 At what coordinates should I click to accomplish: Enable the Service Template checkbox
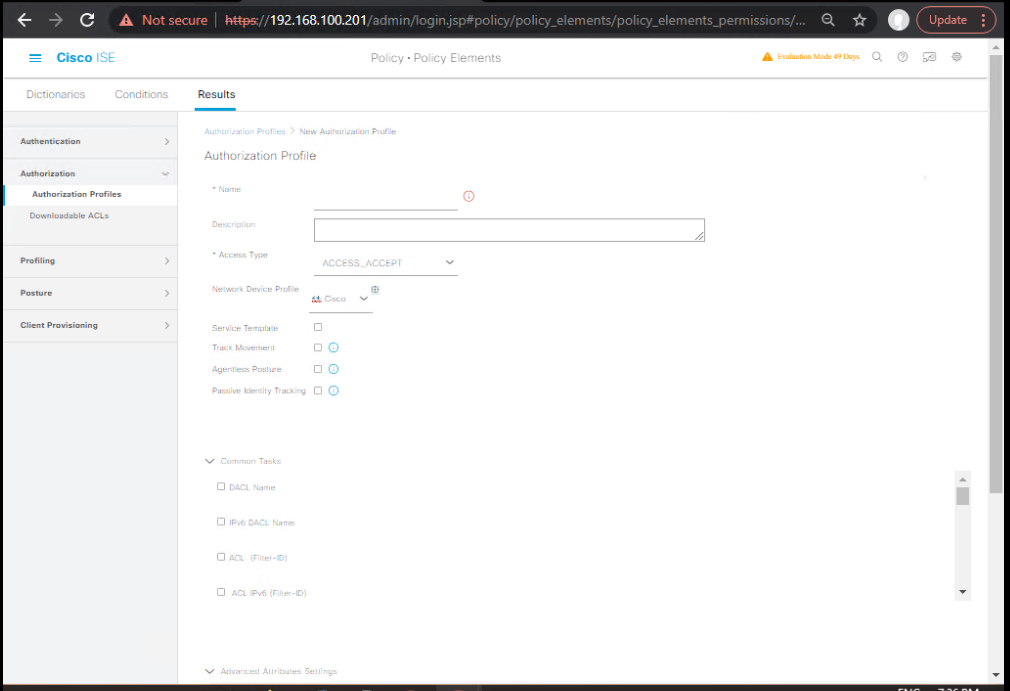[318, 327]
